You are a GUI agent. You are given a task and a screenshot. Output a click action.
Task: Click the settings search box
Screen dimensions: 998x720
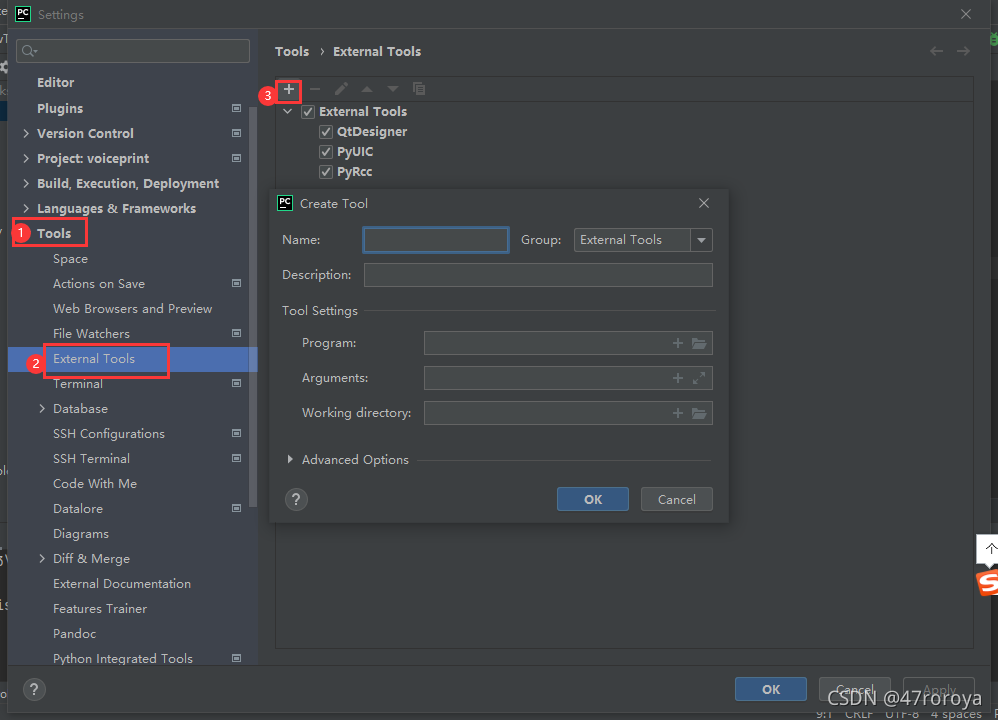click(133, 51)
